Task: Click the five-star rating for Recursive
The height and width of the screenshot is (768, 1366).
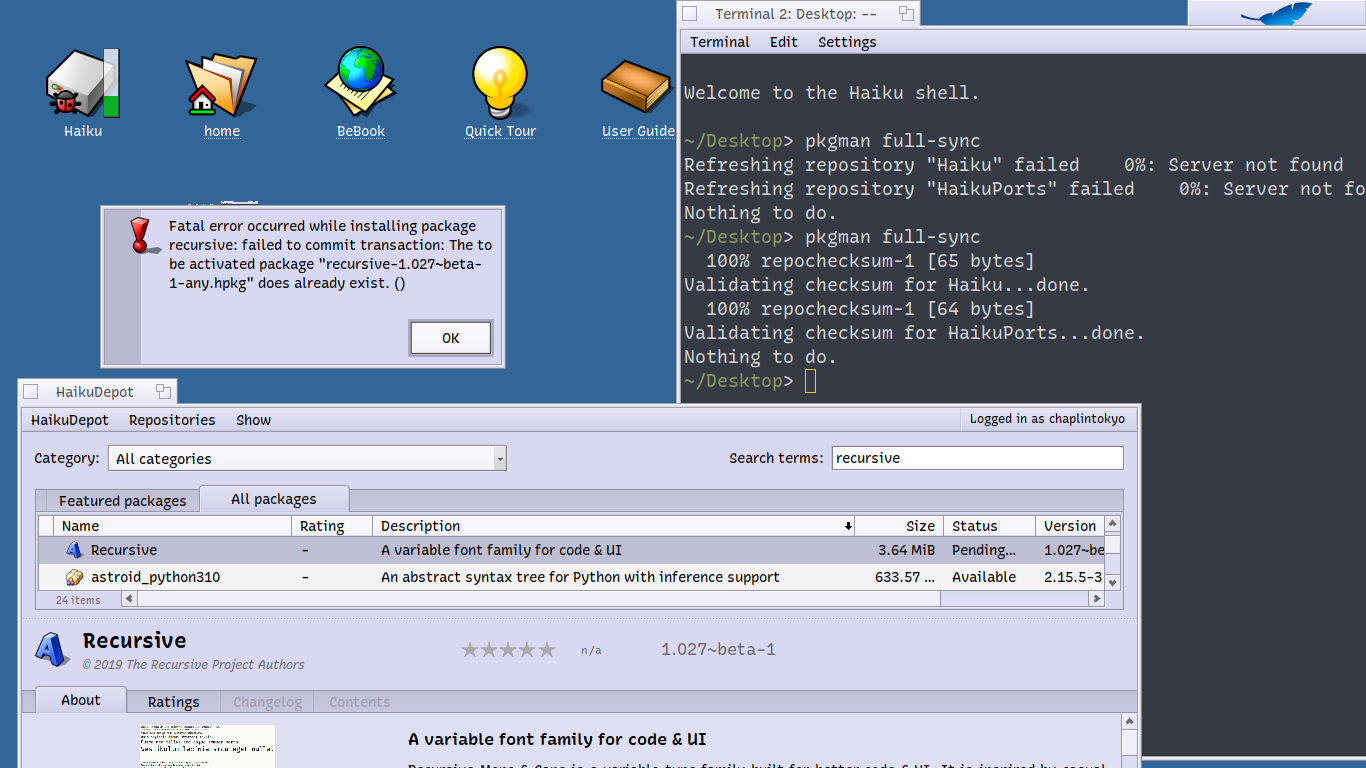Action: [x=508, y=650]
